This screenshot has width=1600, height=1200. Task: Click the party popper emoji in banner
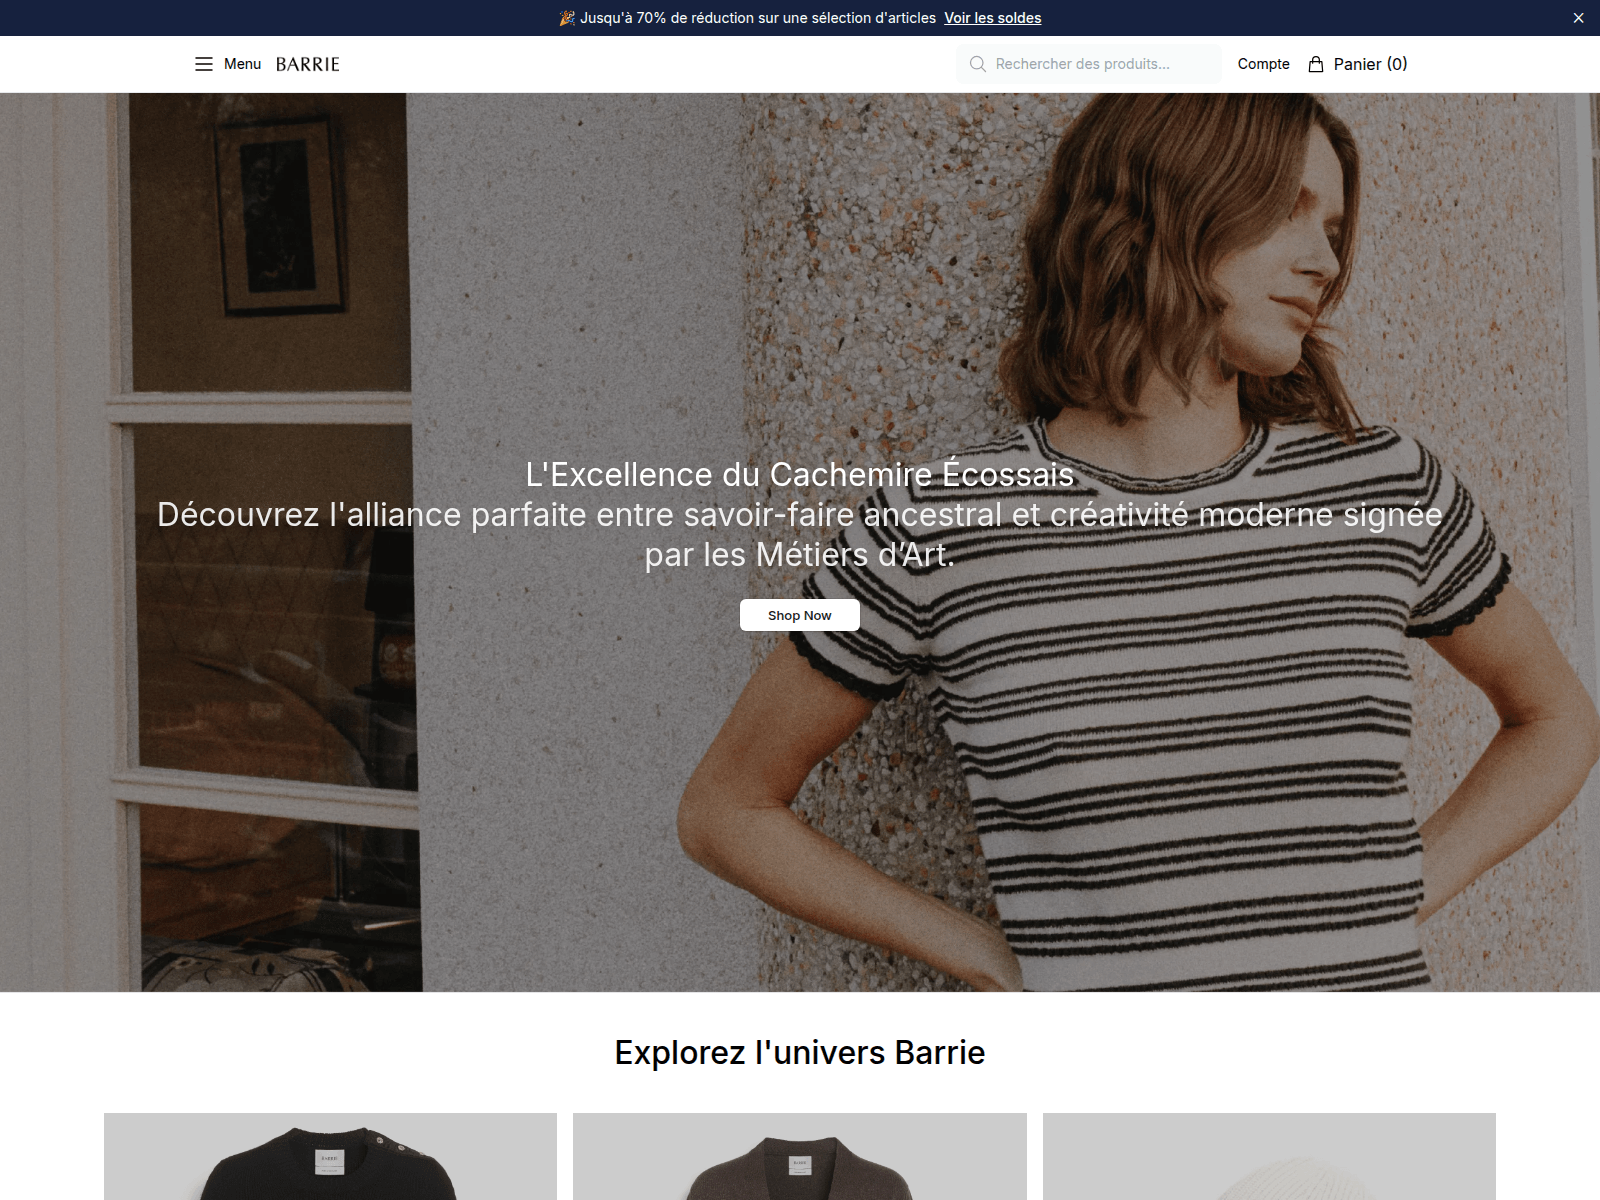tap(567, 18)
